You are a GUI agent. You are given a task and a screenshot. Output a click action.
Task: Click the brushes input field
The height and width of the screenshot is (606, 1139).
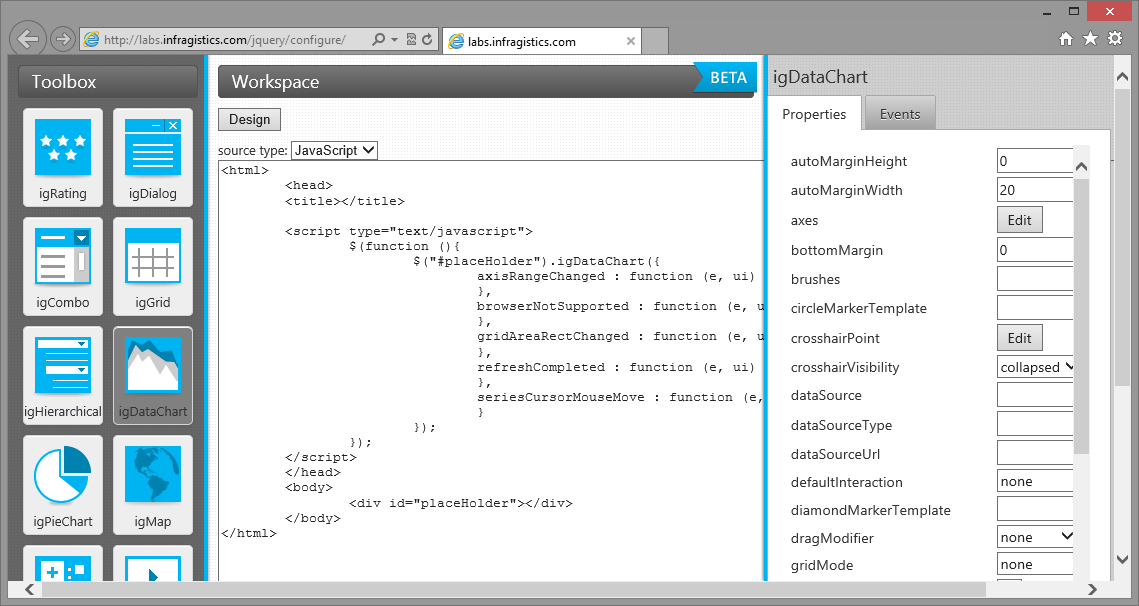pyautogui.click(x=1035, y=279)
